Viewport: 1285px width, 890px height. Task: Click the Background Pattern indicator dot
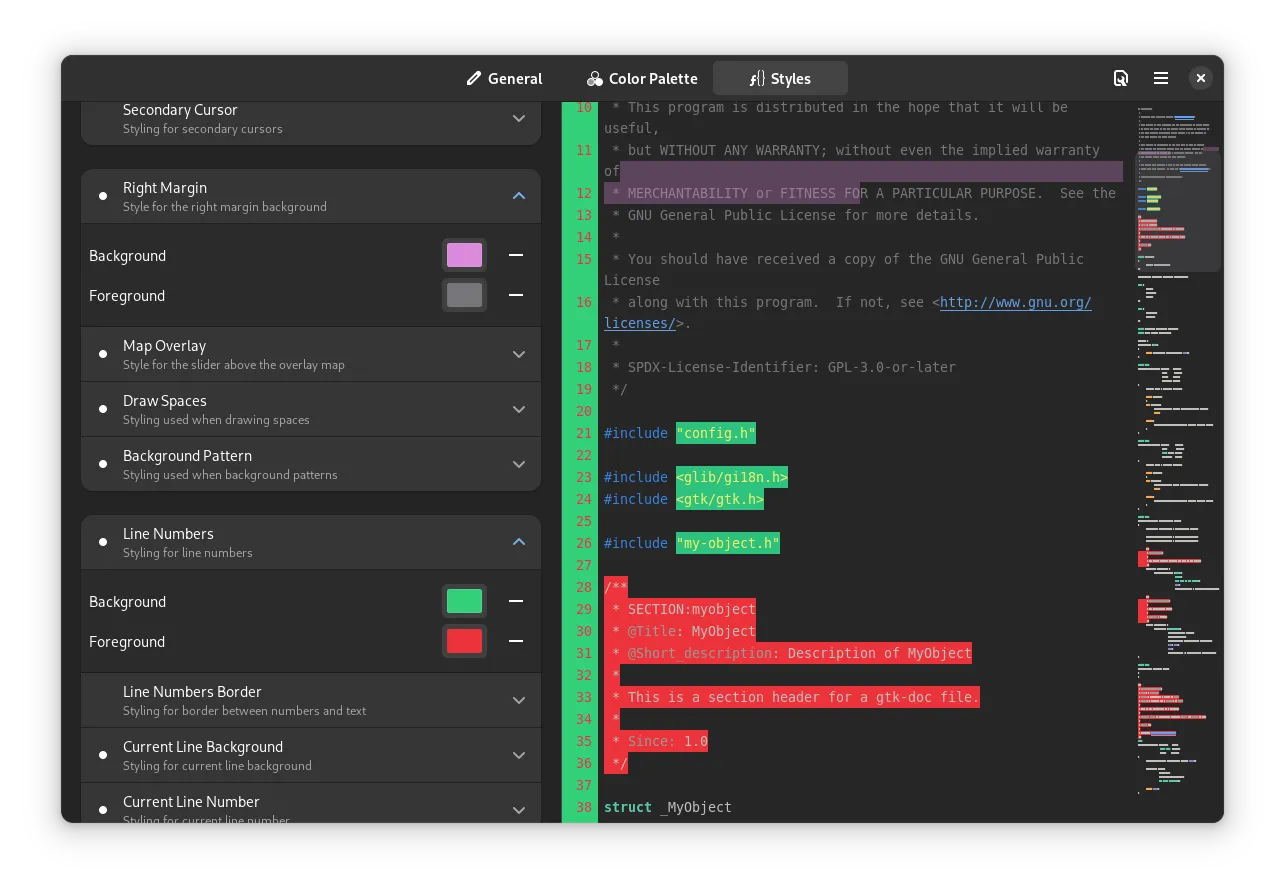pyautogui.click(x=103, y=464)
